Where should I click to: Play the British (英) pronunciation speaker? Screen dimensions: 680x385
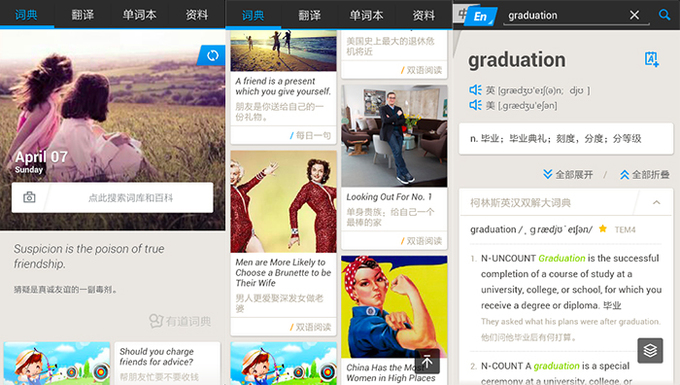(475, 90)
